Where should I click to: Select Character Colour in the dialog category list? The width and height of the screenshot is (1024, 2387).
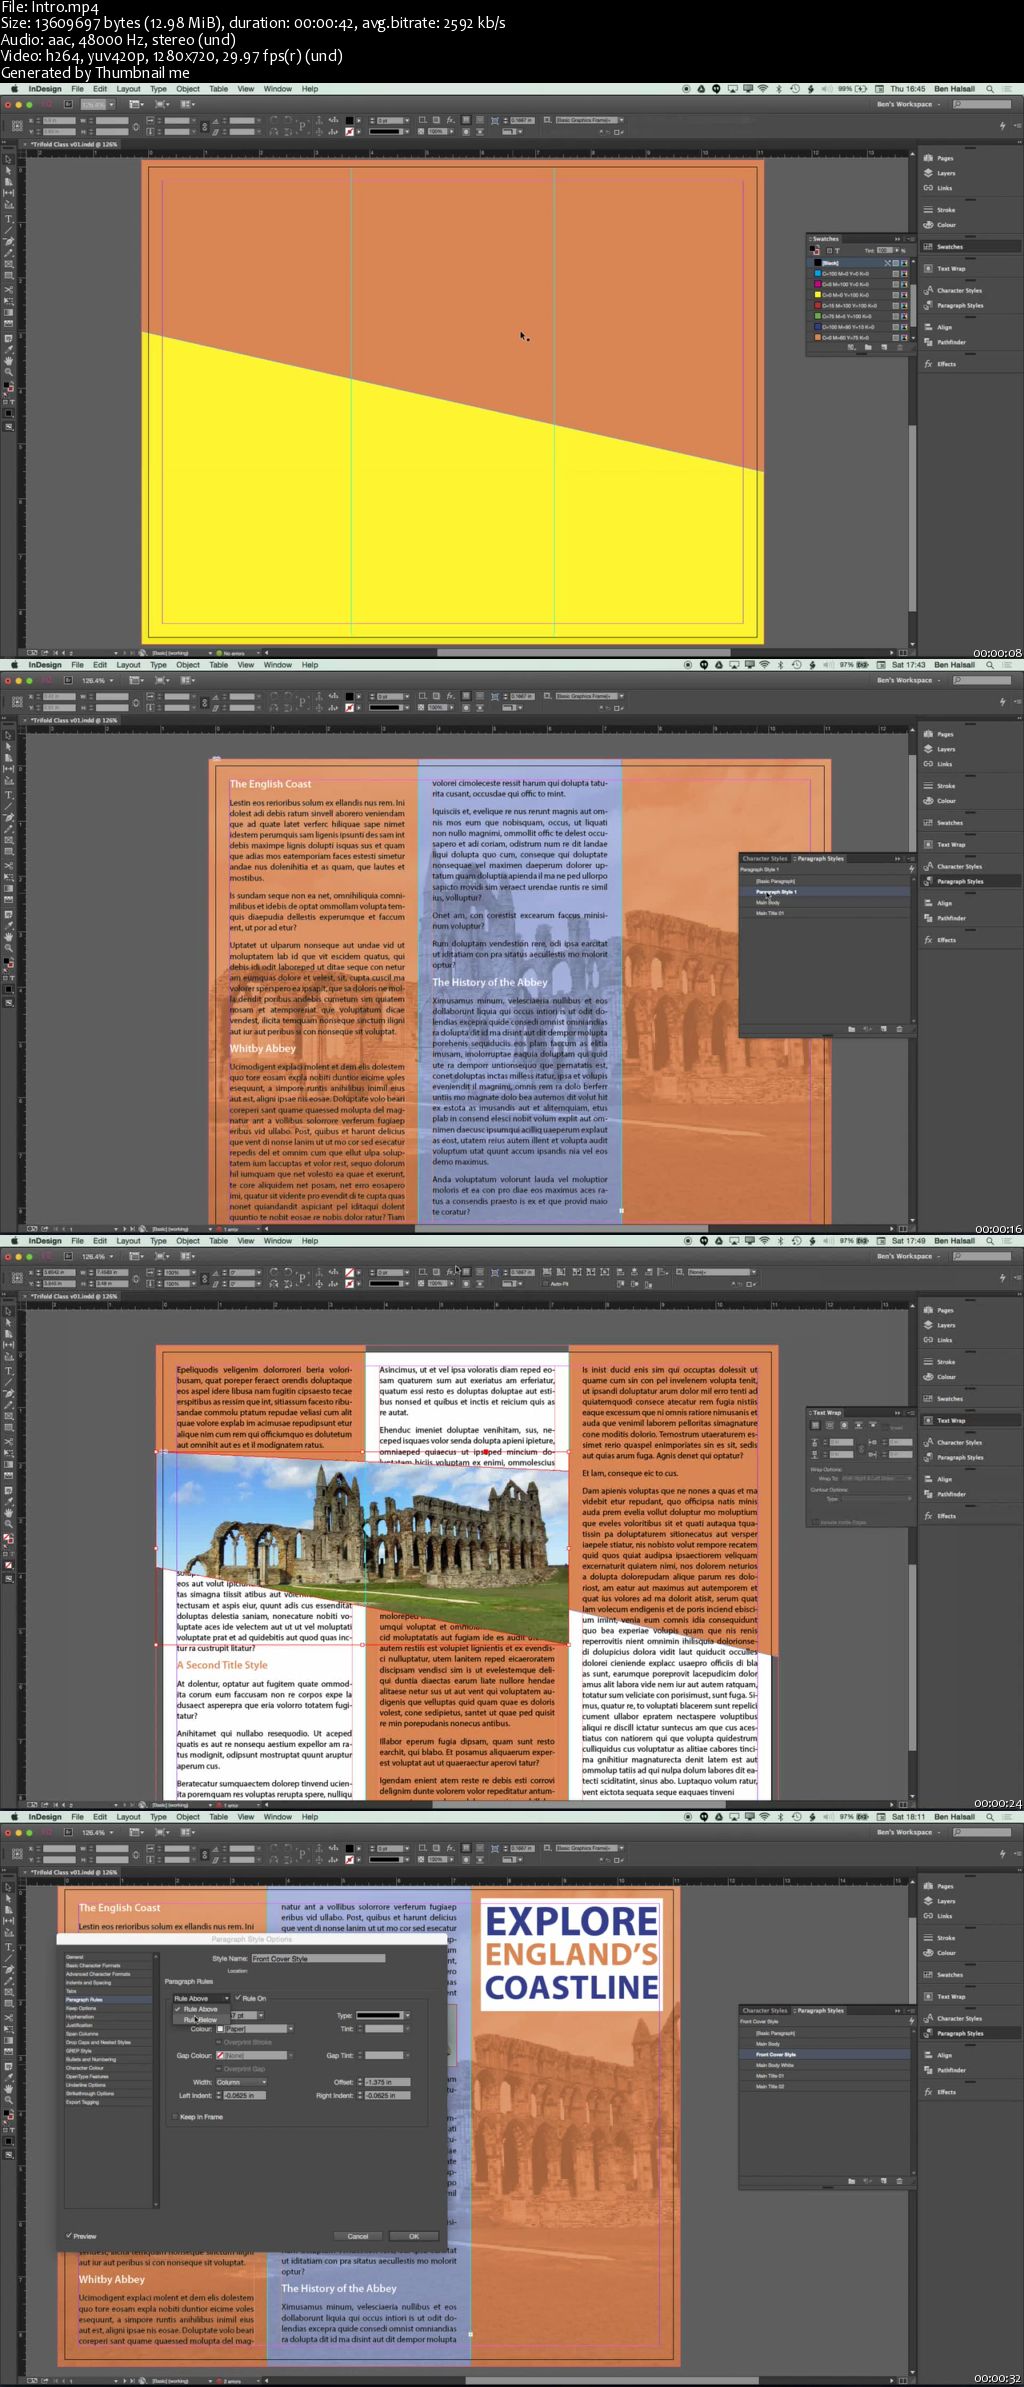point(109,2068)
